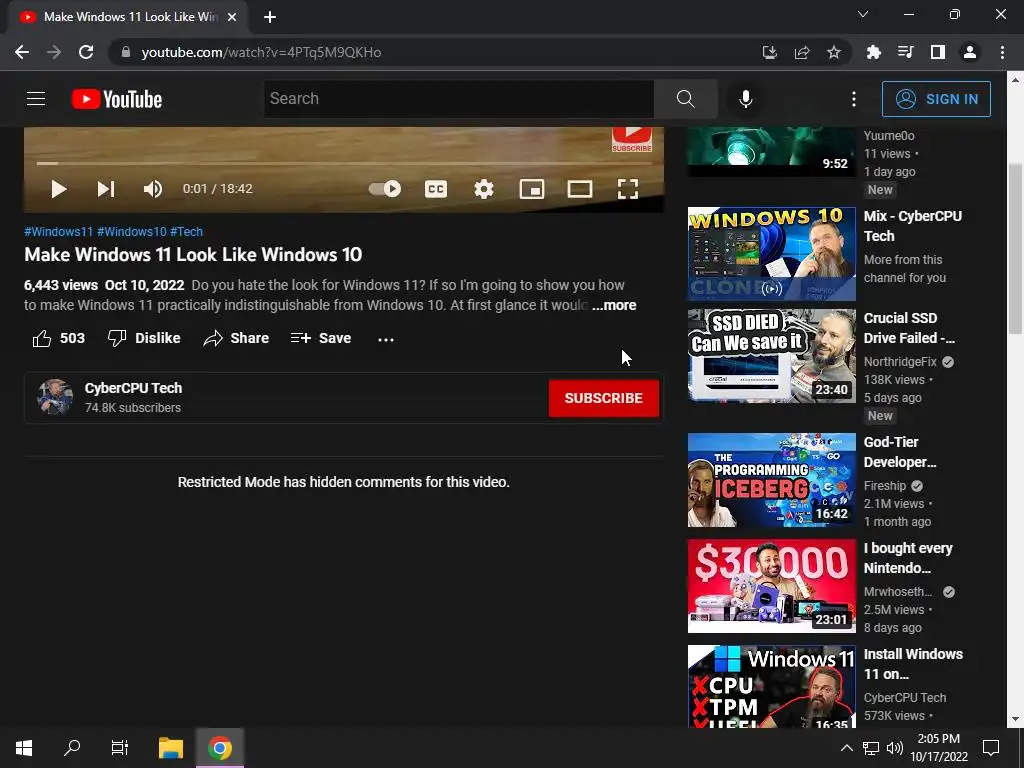
Task: Start voice search with the microphone
Action: [746, 99]
